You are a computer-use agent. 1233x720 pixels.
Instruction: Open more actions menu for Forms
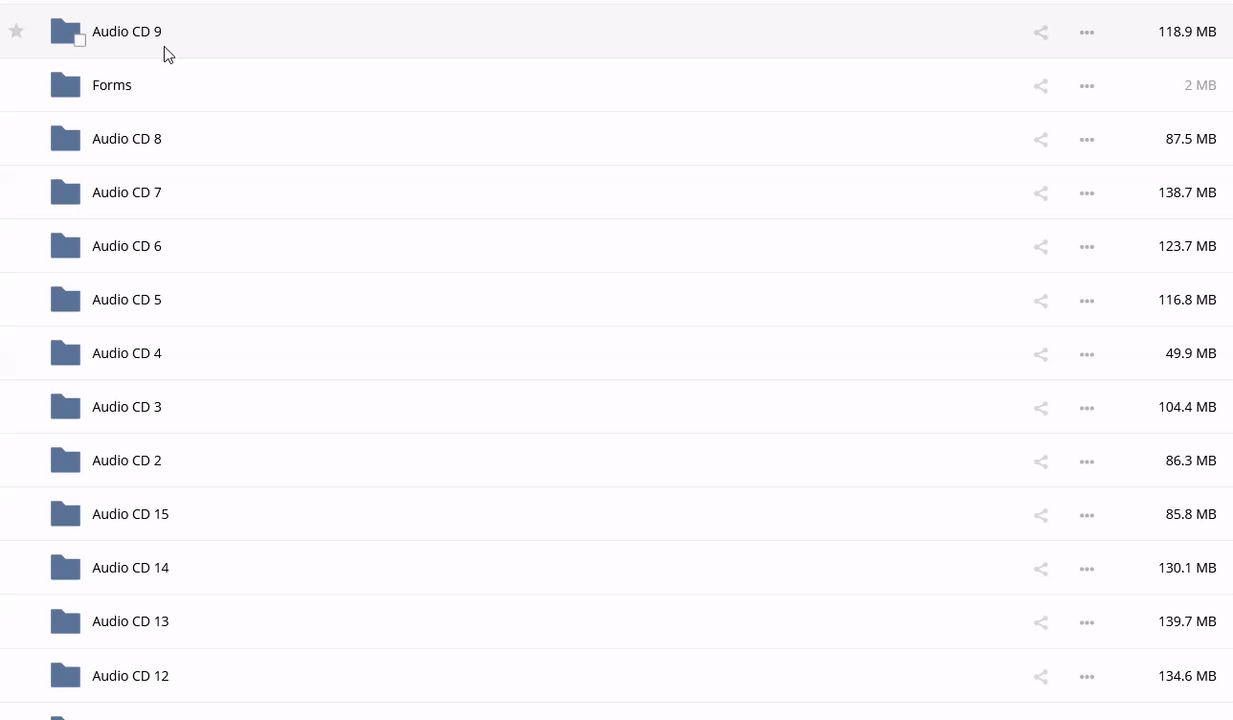[x=1087, y=87]
